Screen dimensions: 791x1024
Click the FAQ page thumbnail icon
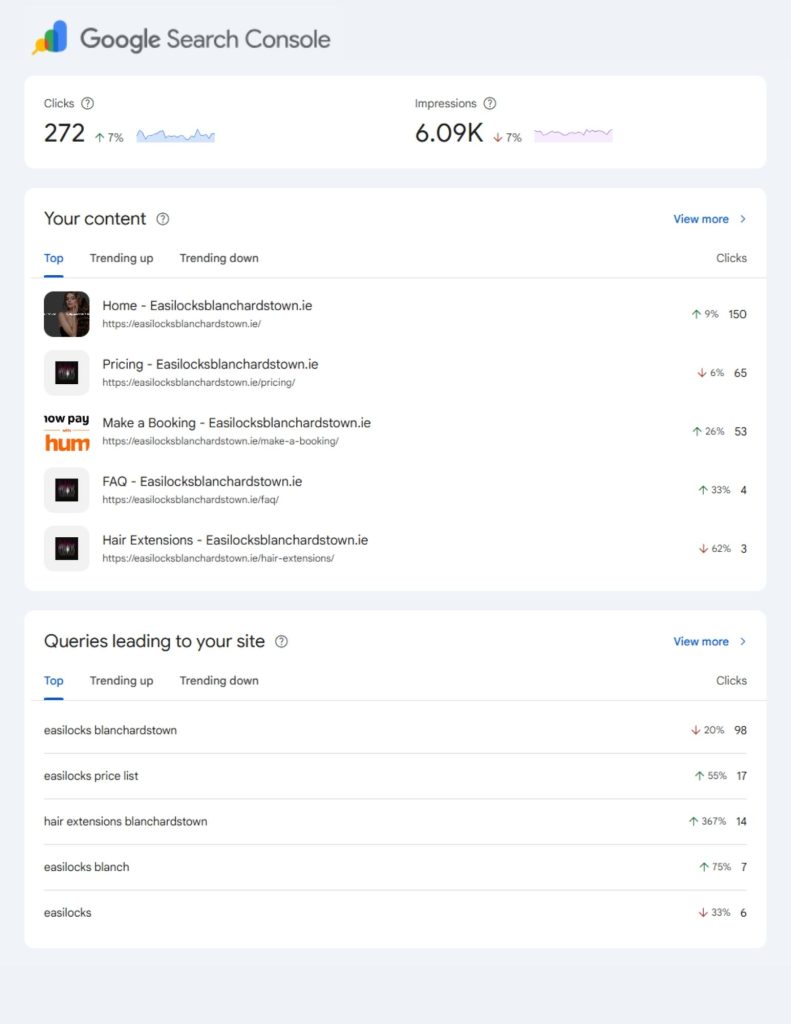(x=67, y=490)
